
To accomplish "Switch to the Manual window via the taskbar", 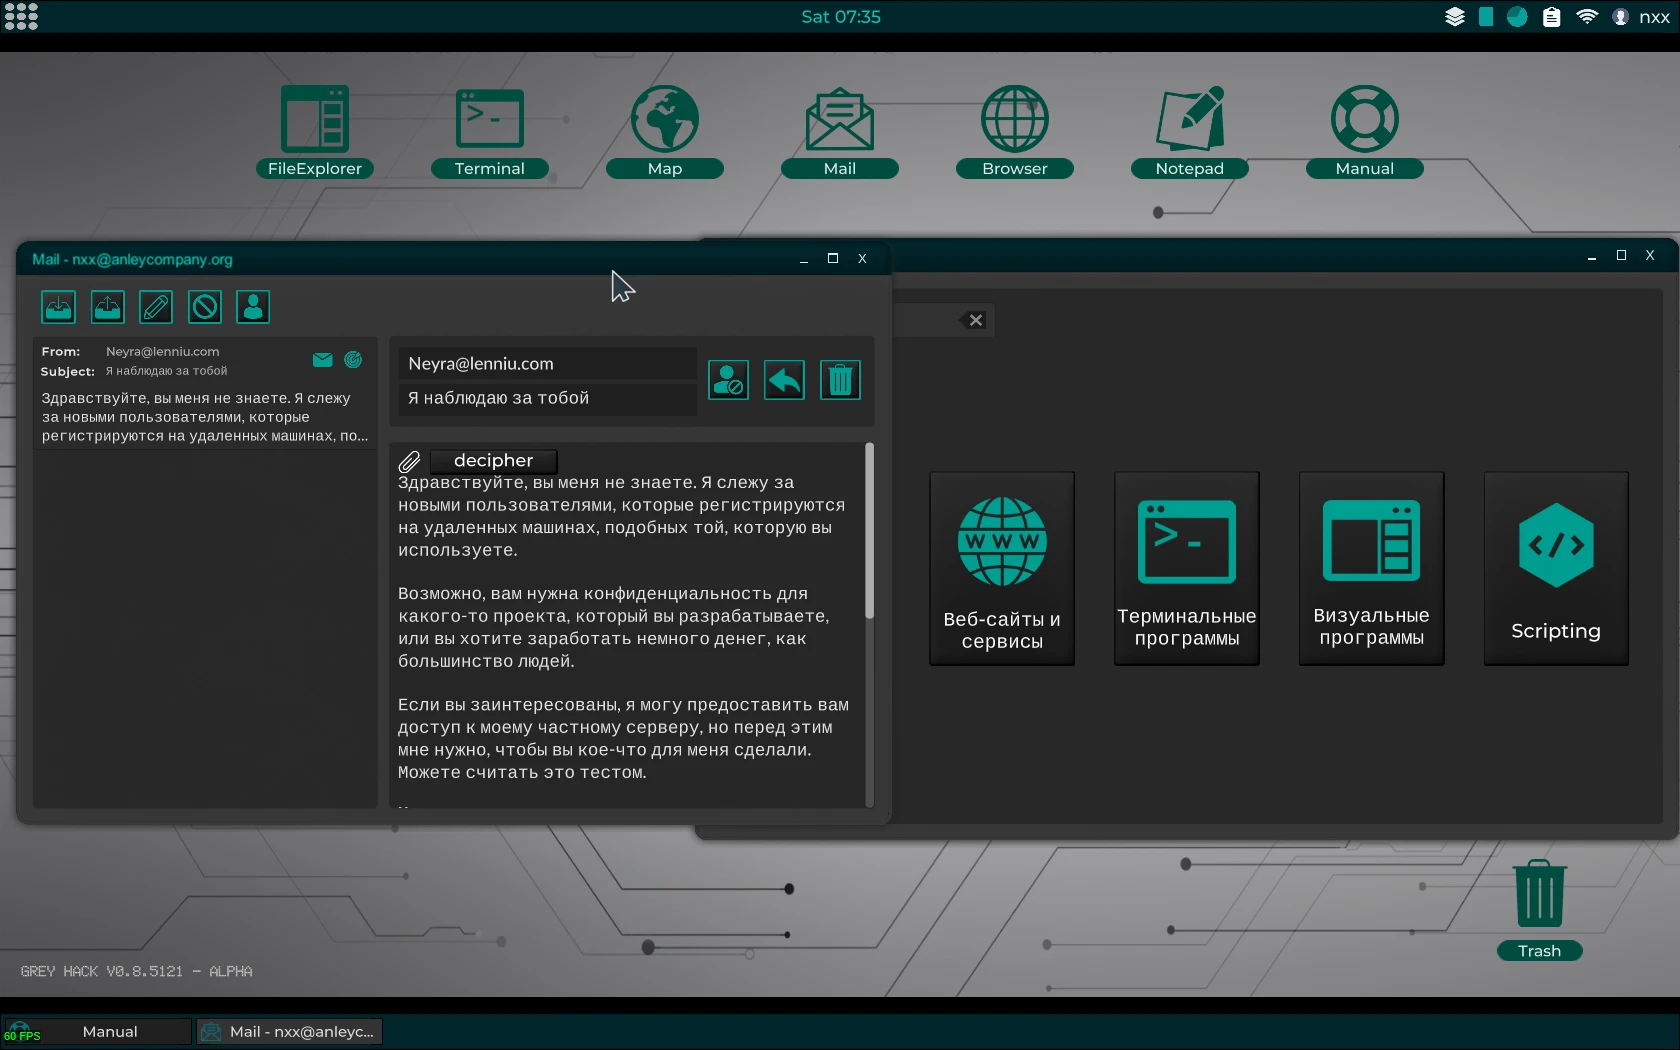I will (x=109, y=1031).
